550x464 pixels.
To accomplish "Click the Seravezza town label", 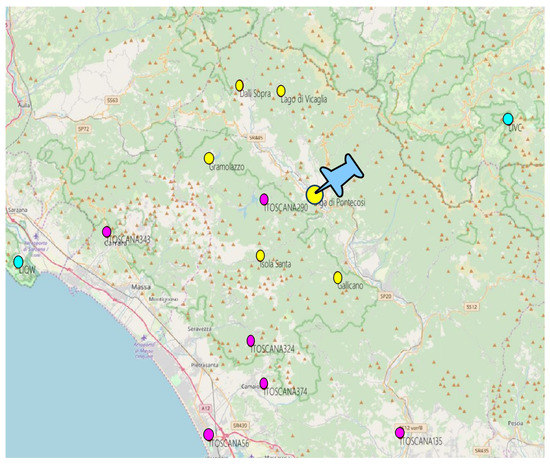I will click(x=199, y=329).
